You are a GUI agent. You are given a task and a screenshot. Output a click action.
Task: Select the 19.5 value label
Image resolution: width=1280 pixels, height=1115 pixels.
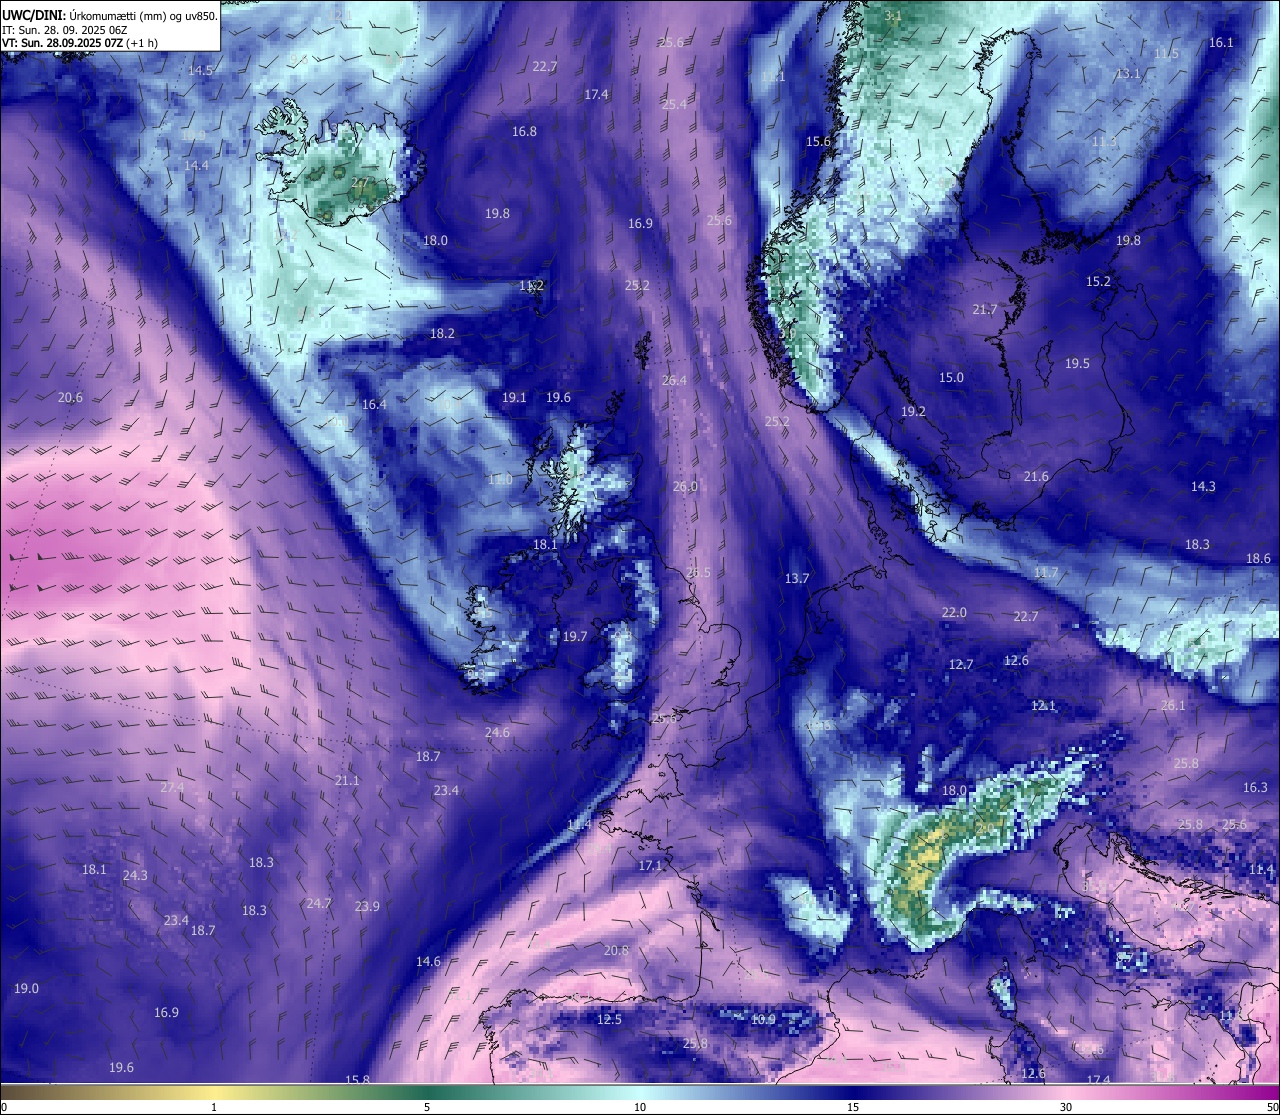[1077, 363]
